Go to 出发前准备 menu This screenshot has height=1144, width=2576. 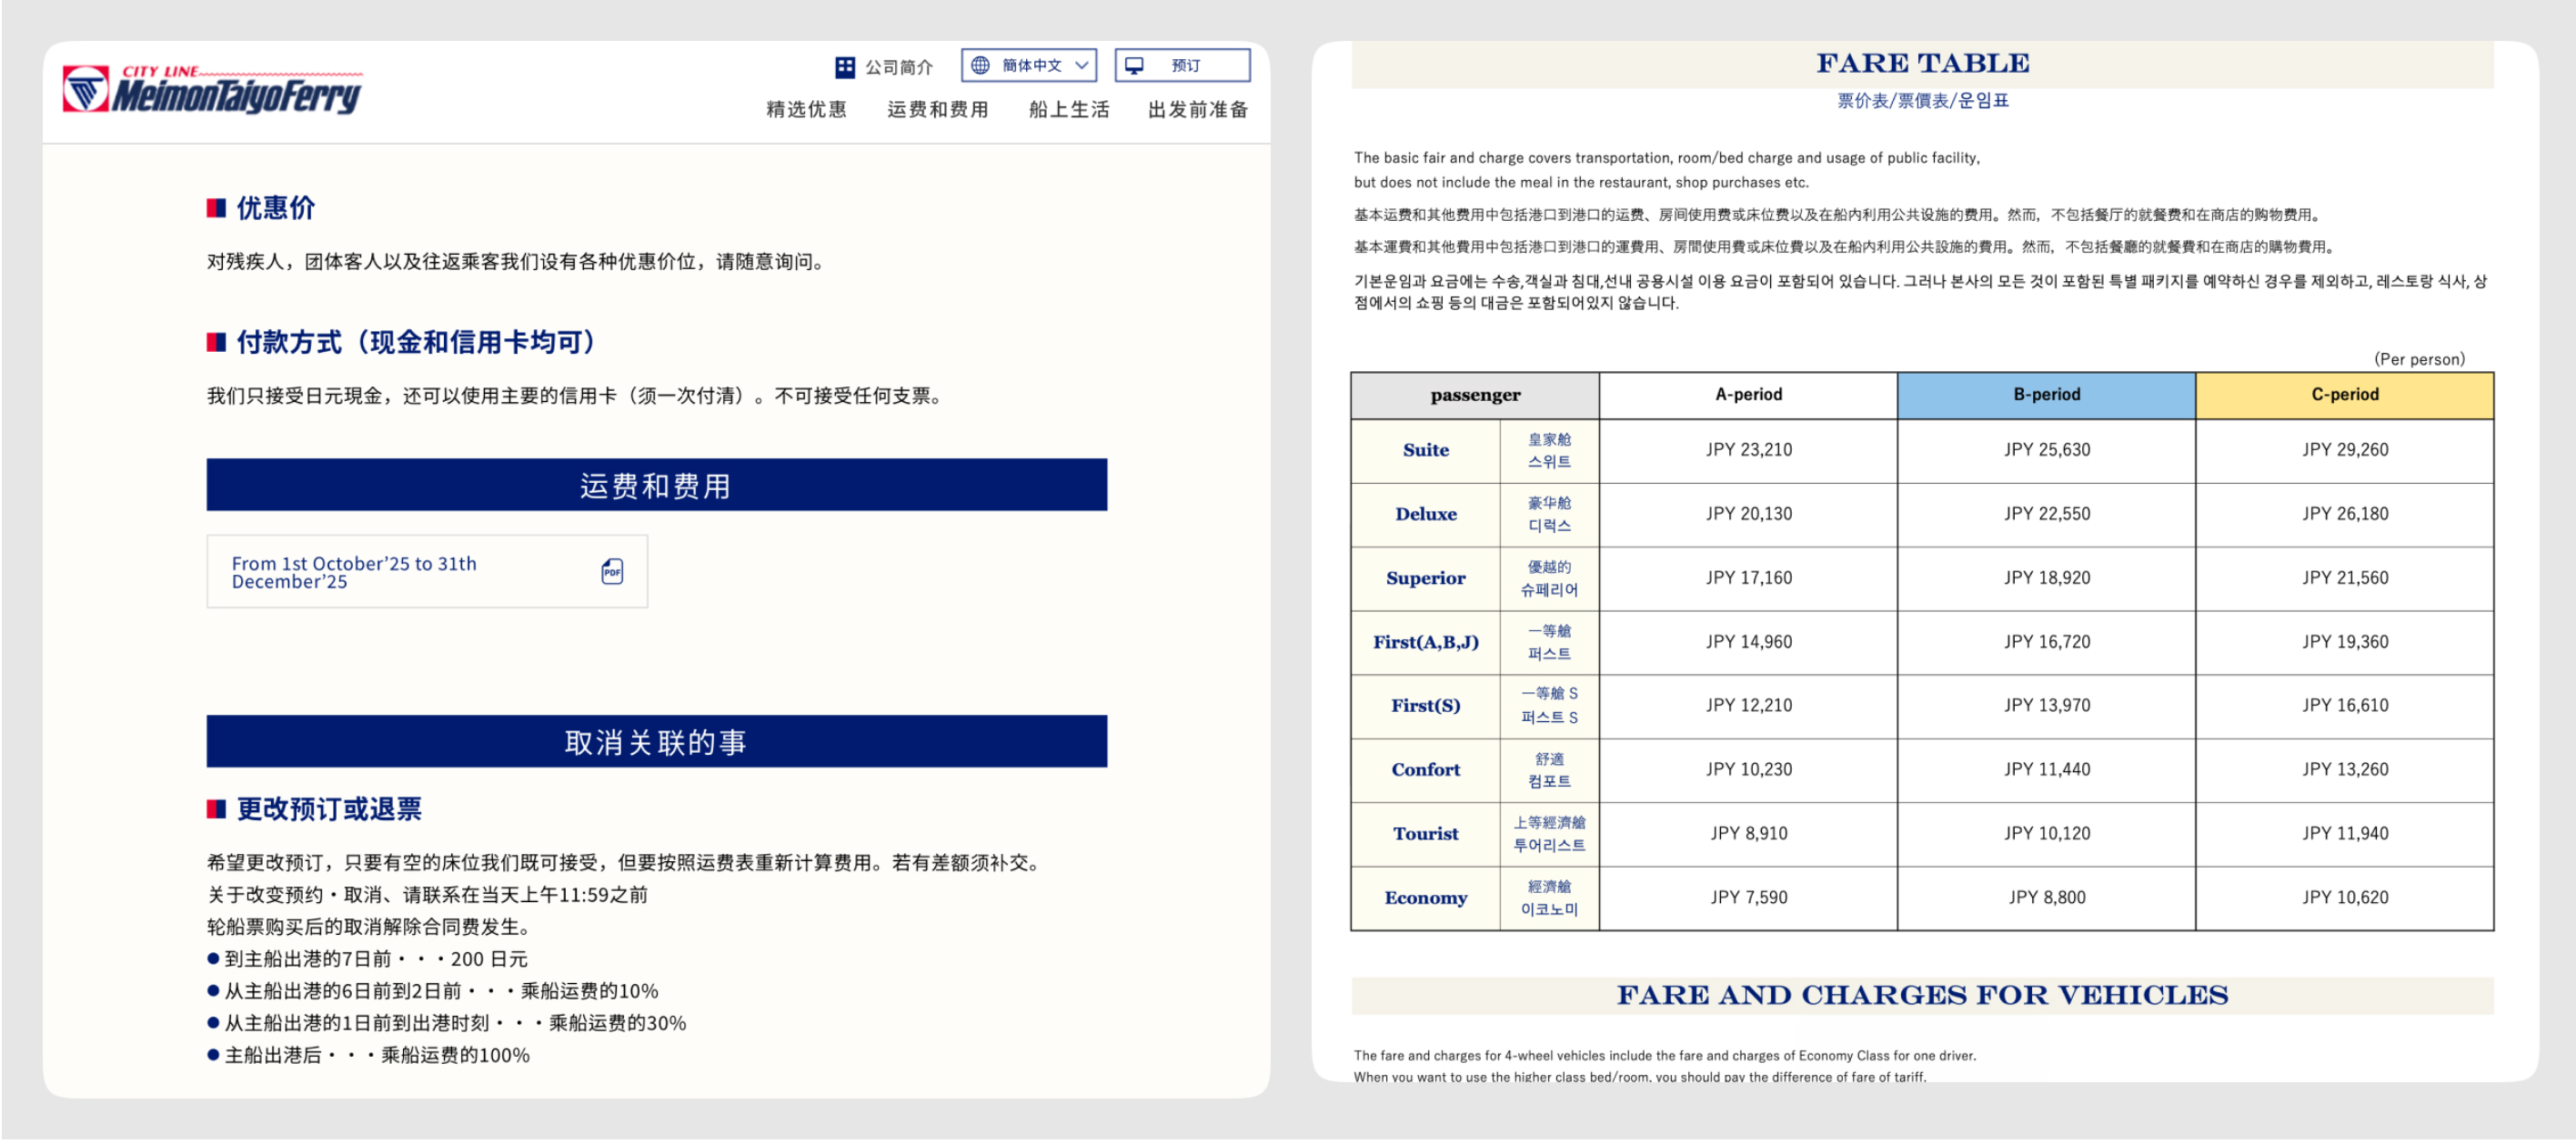coord(1197,109)
